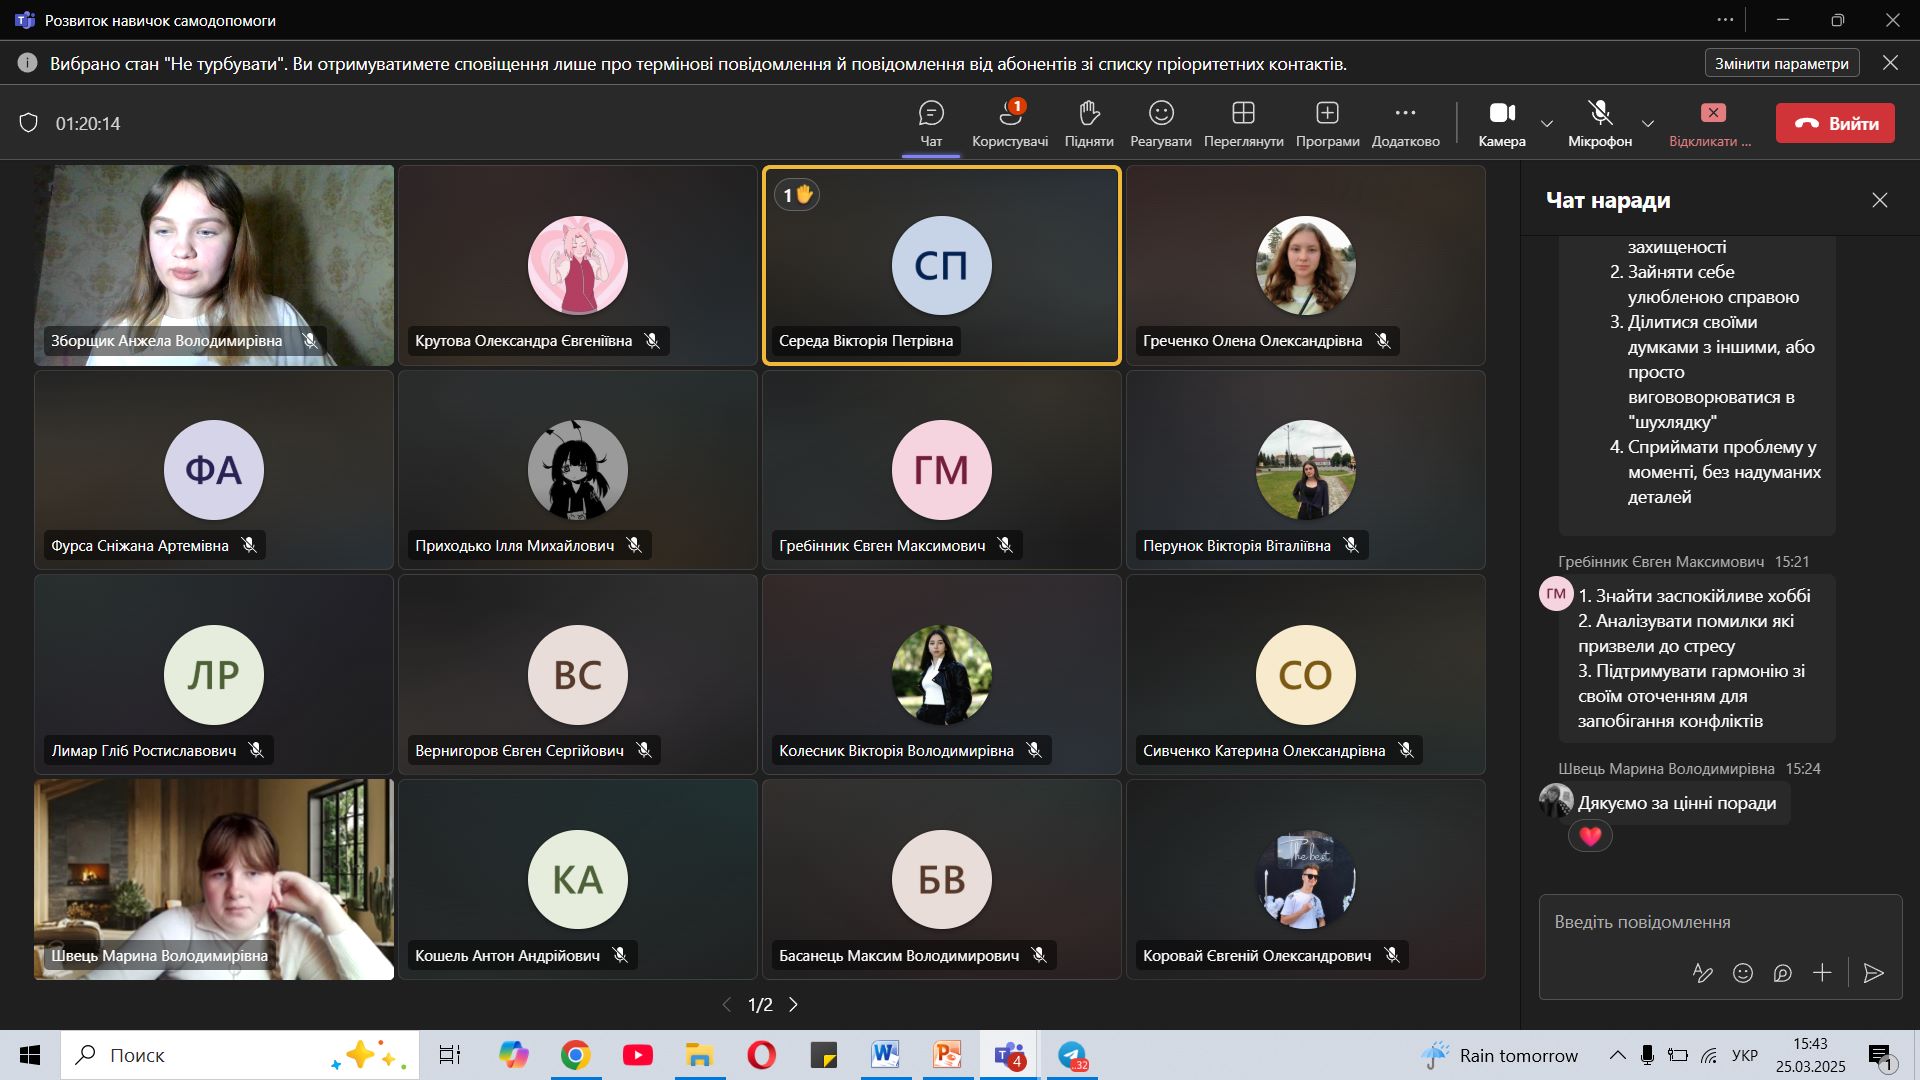Expand the camera options dropdown arrow
Screen dimensions: 1920x1080
tap(1547, 124)
